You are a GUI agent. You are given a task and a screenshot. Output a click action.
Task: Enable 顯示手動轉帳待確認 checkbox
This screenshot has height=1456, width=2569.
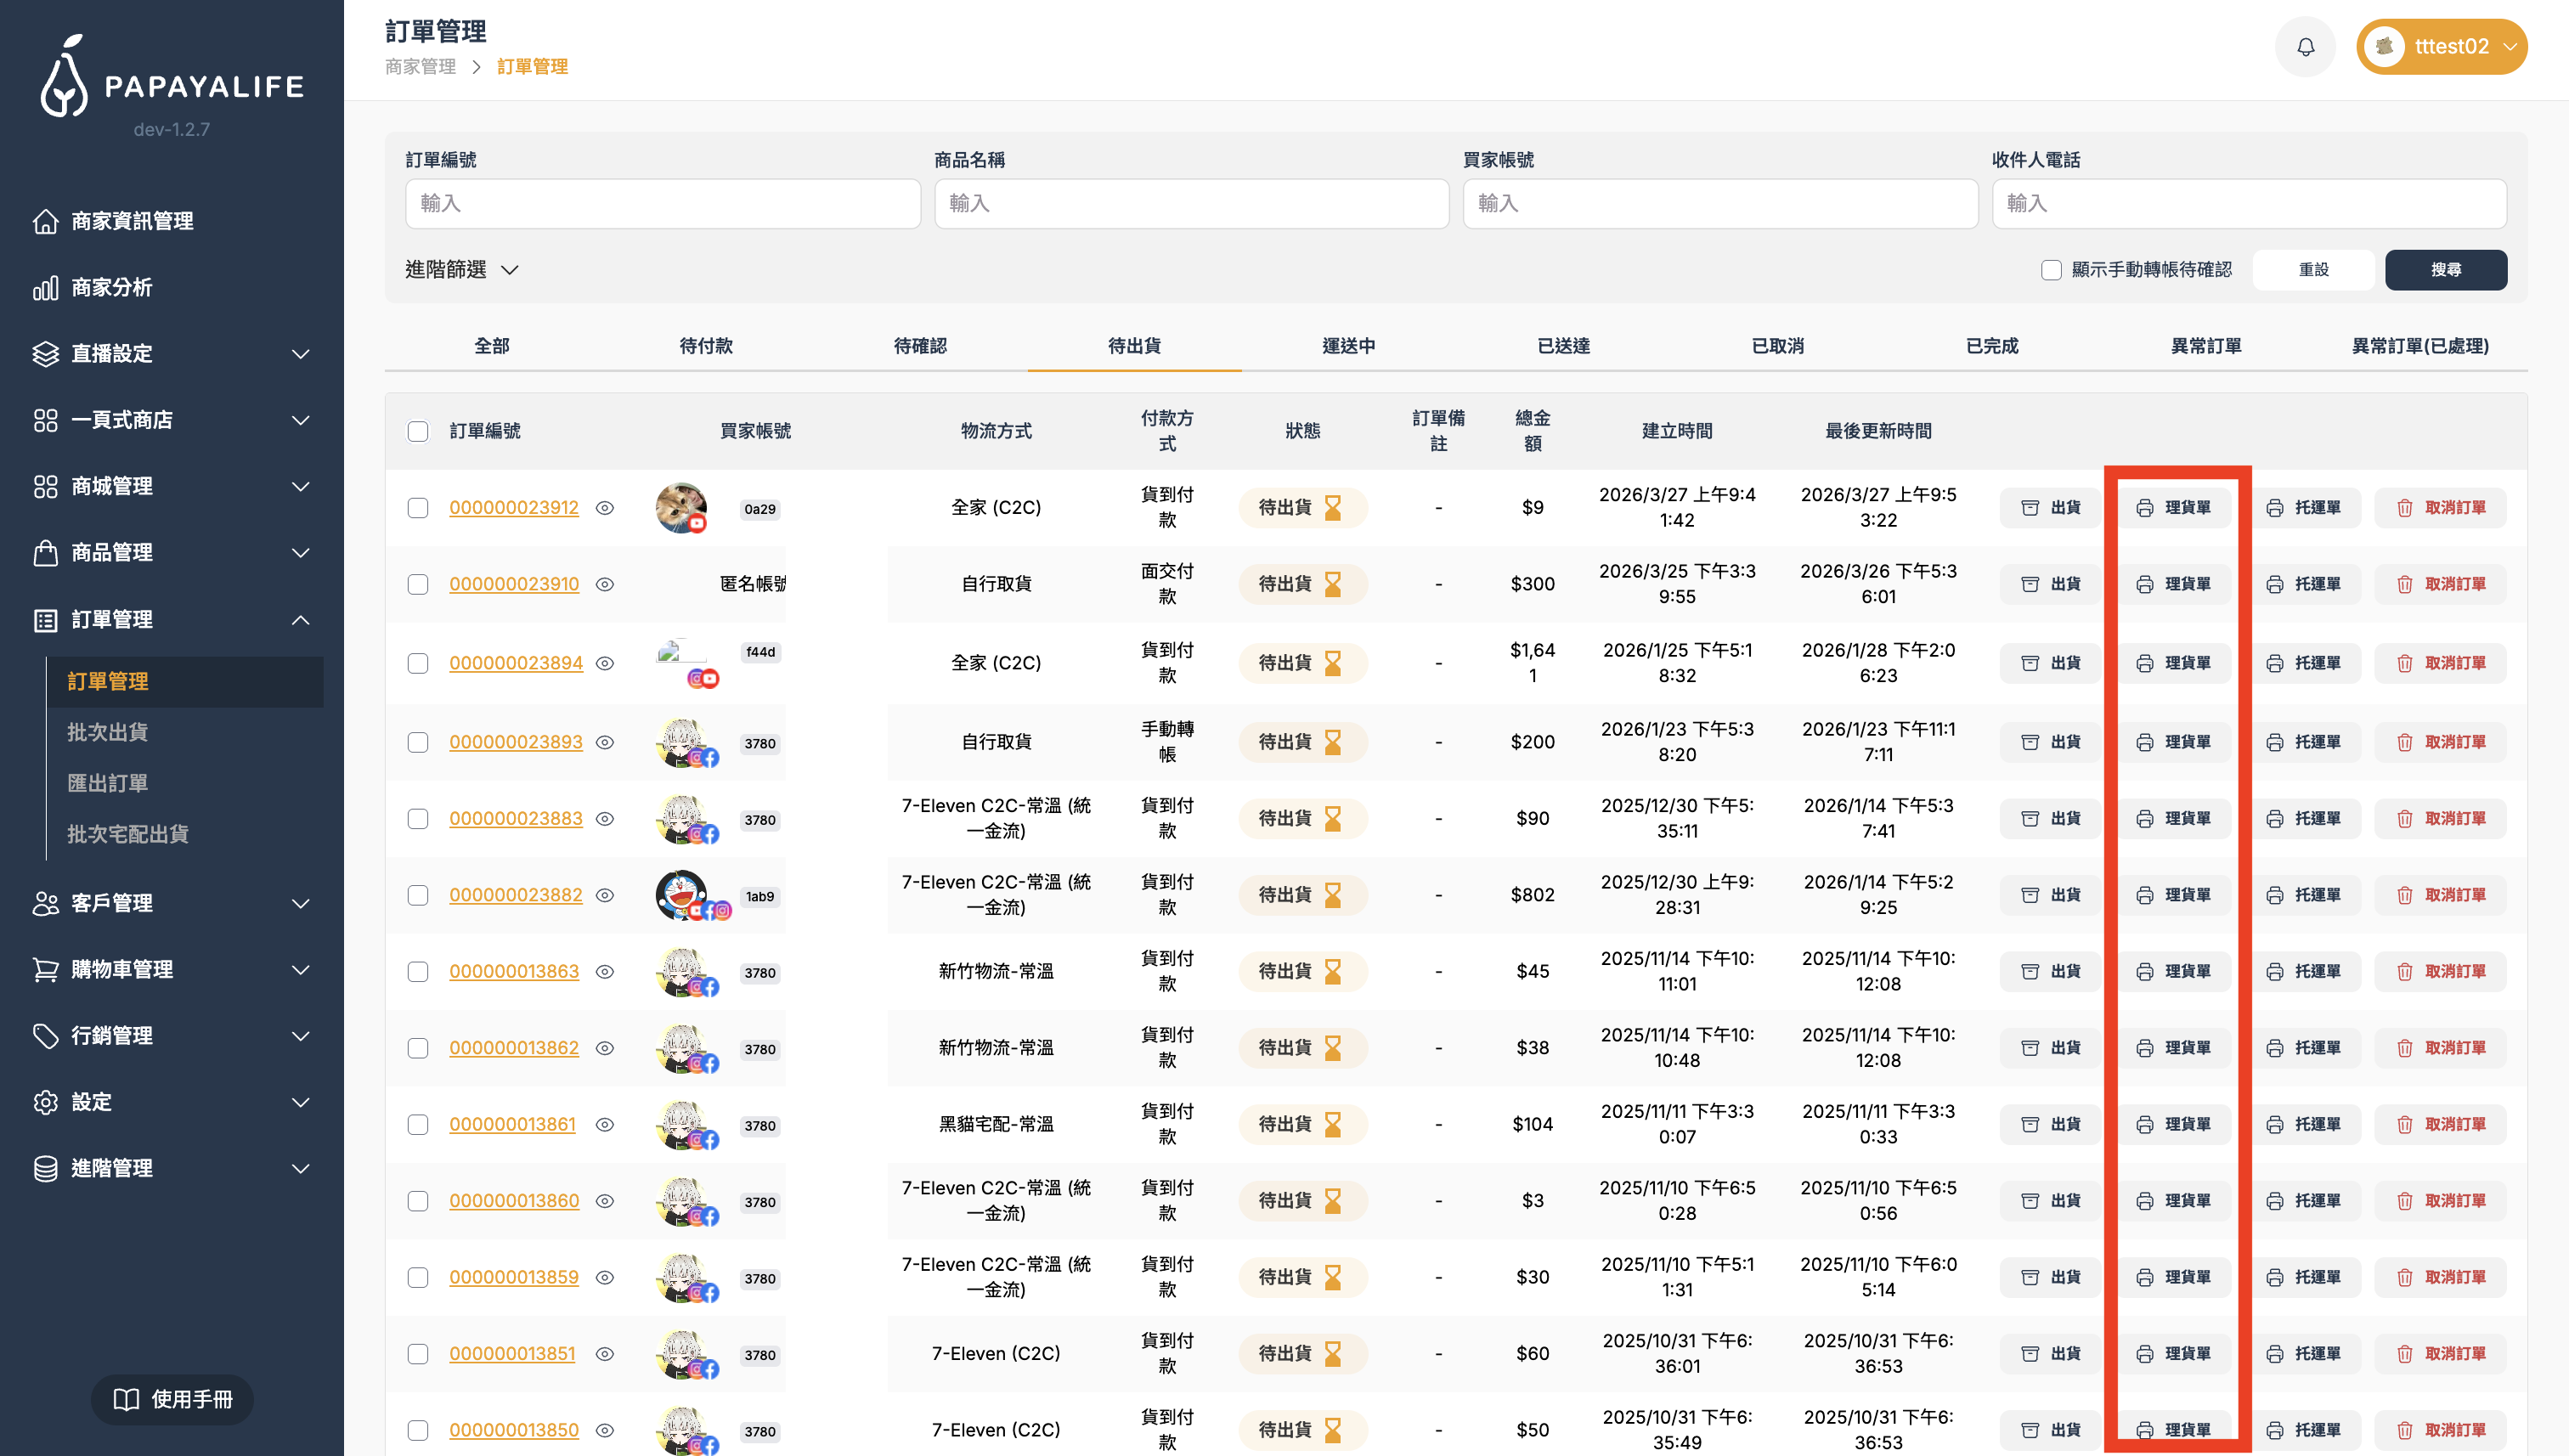coord(2051,269)
